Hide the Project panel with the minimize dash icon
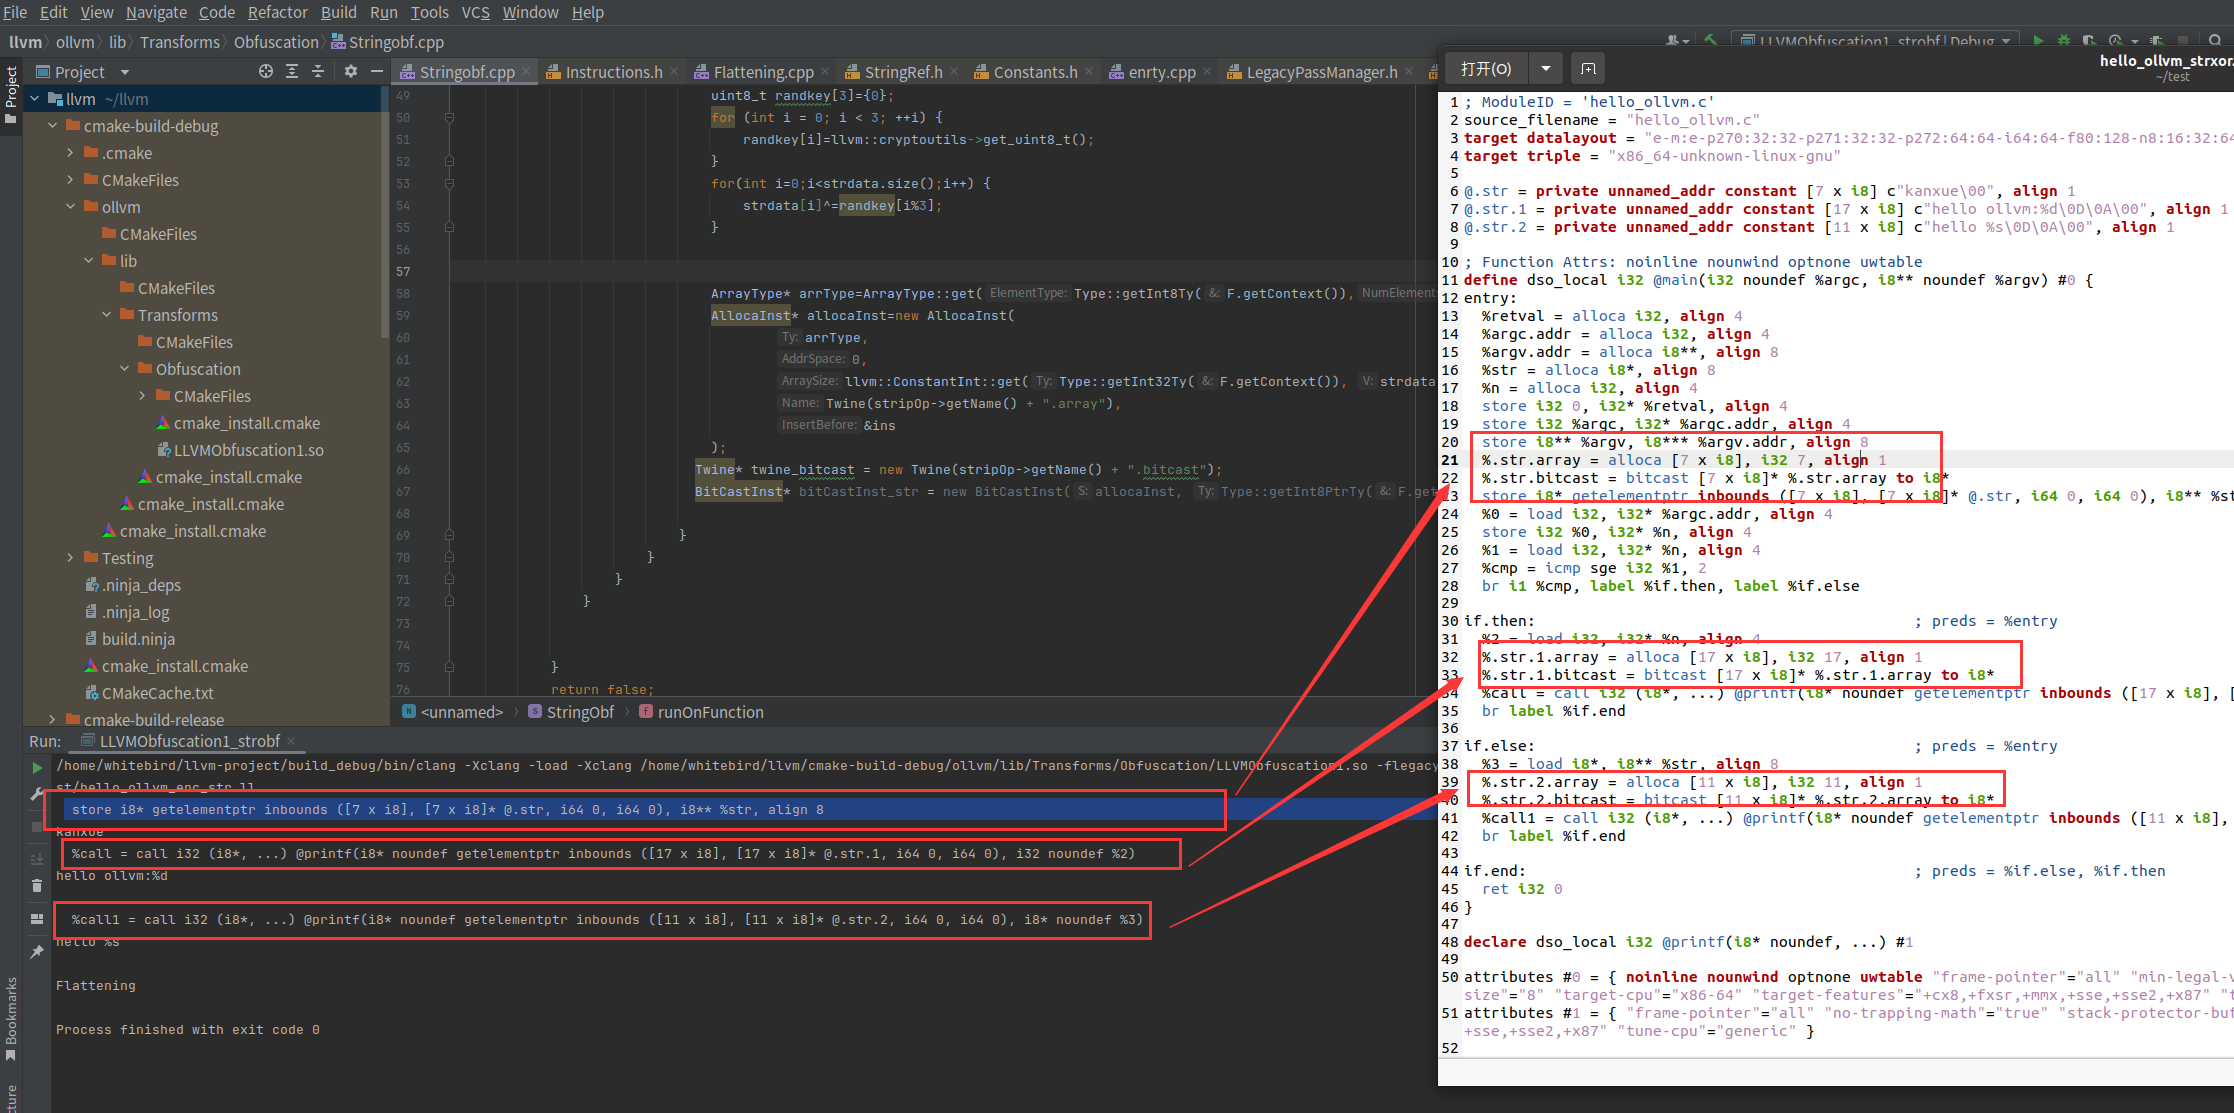Screen dimensions: 2234x1113 [x=377, y=71]
